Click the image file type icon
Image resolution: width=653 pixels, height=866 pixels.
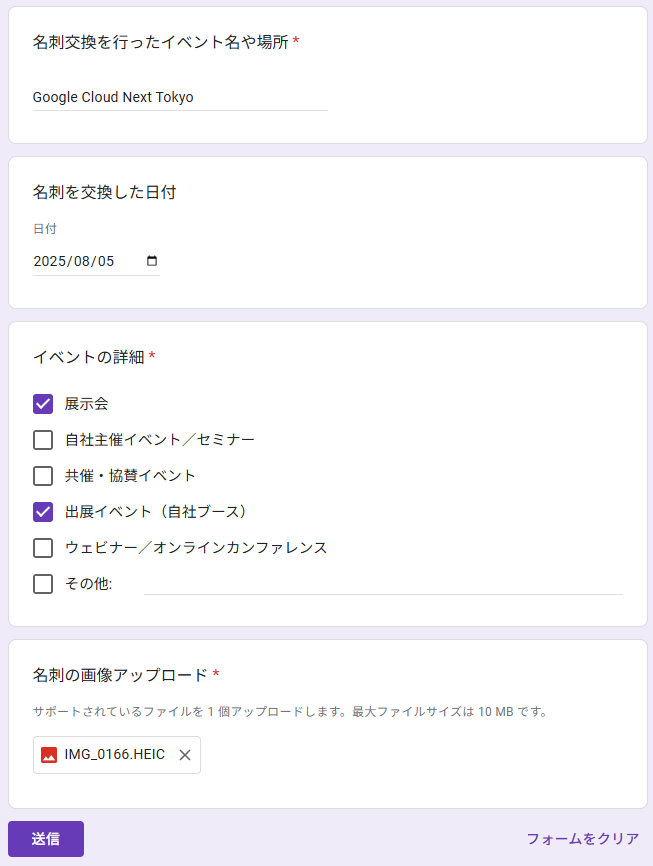[49, 755]
